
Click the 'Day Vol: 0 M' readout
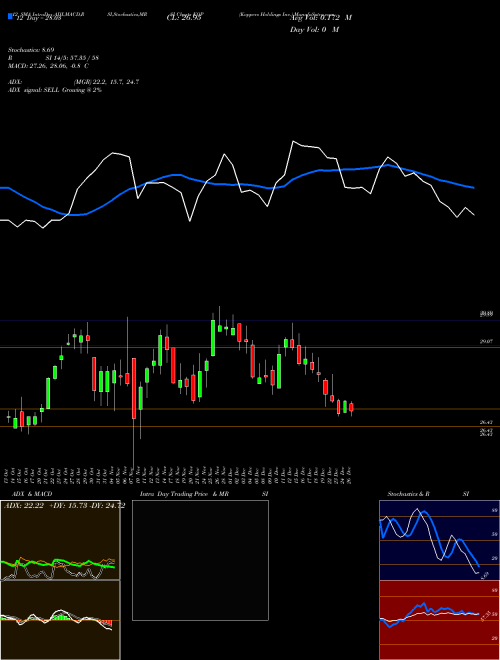coord(314,30)
